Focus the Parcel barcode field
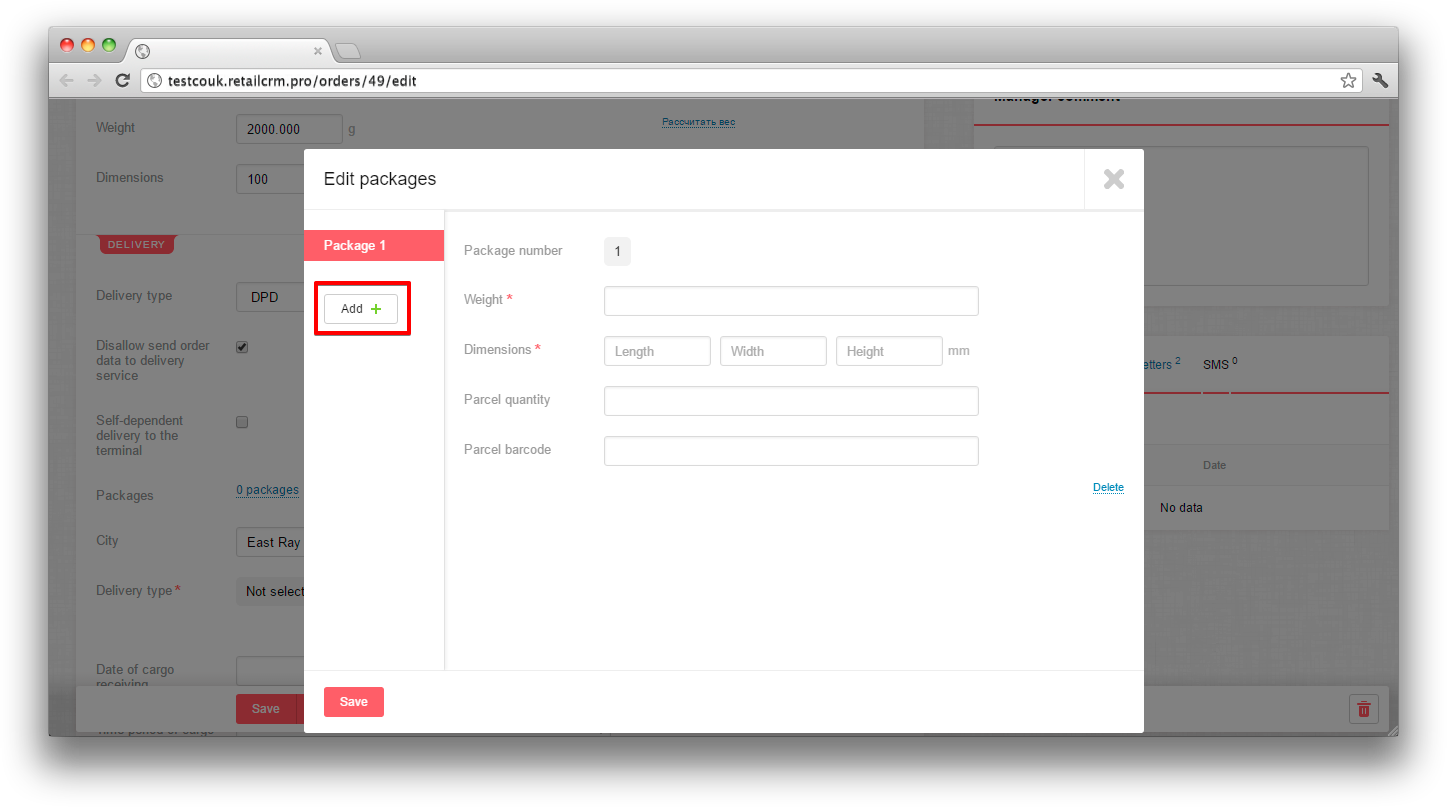 point(790,451)
